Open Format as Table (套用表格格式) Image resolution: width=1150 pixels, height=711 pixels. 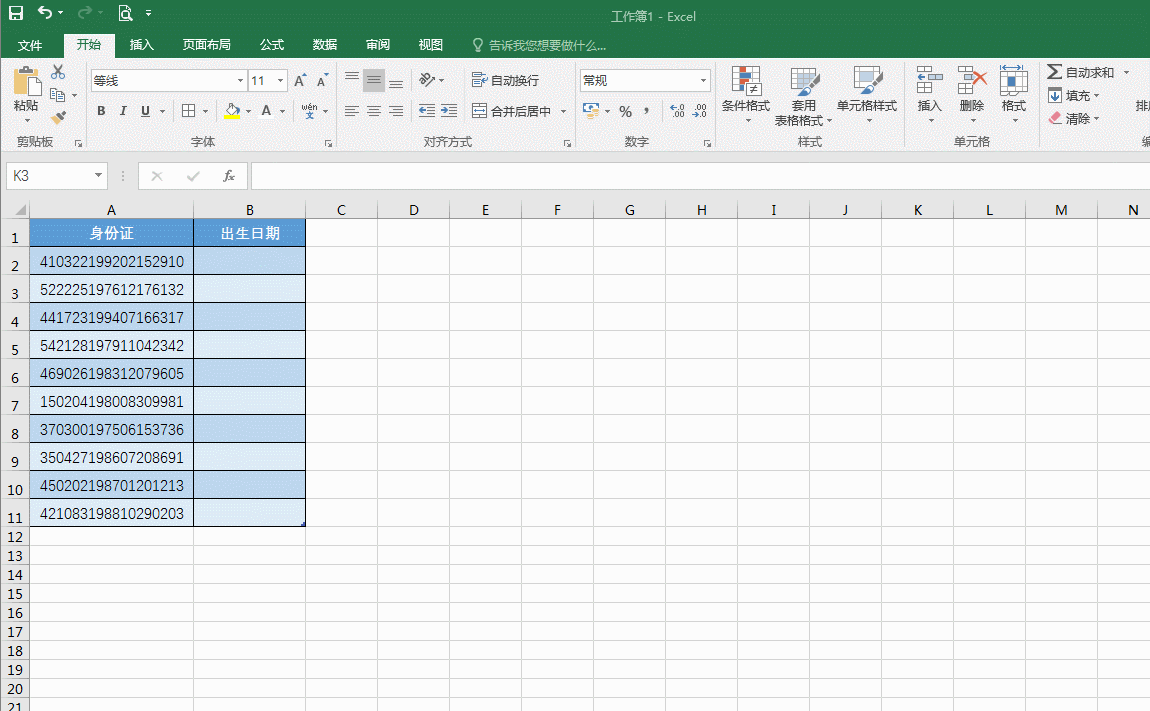click(x=803, y=95)
